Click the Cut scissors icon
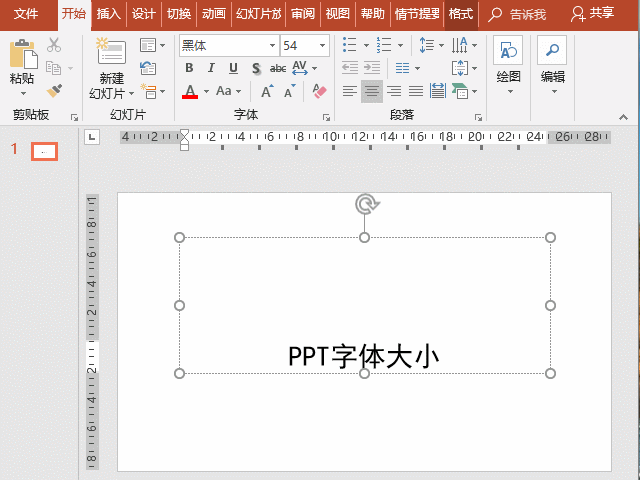Viewport: 640px width, 480px height. (x=53, y=45)
